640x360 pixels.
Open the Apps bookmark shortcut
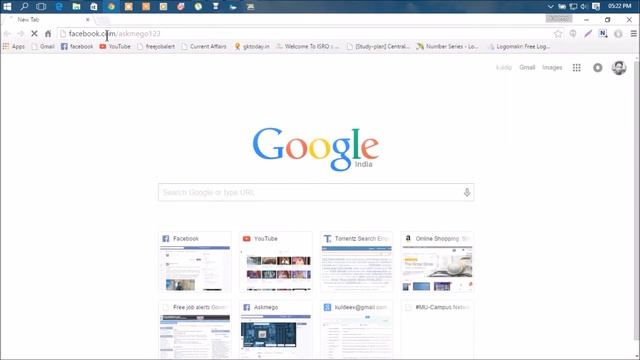14,47
